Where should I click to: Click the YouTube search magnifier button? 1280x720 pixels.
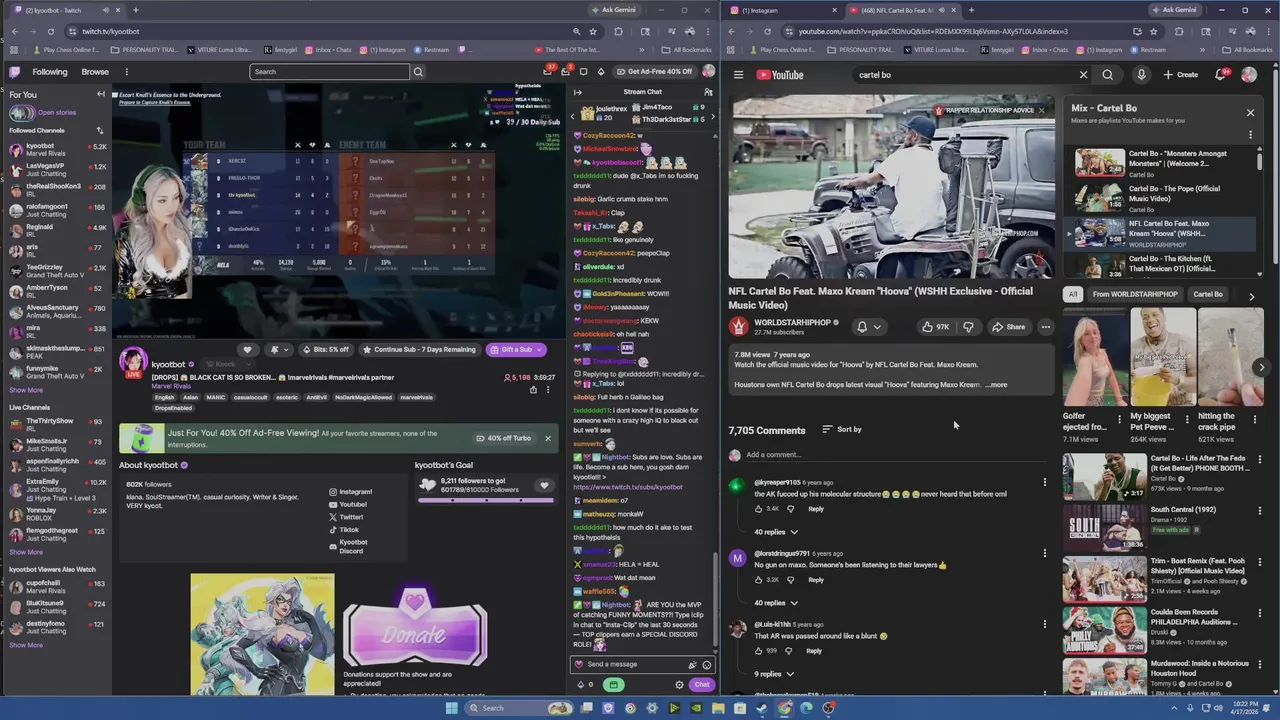pos(1108,75)
